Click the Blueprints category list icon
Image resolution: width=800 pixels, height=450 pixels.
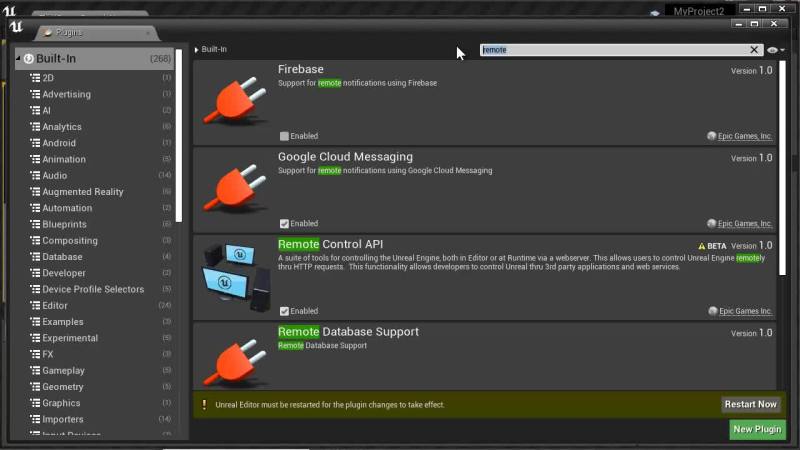point(35,224)
